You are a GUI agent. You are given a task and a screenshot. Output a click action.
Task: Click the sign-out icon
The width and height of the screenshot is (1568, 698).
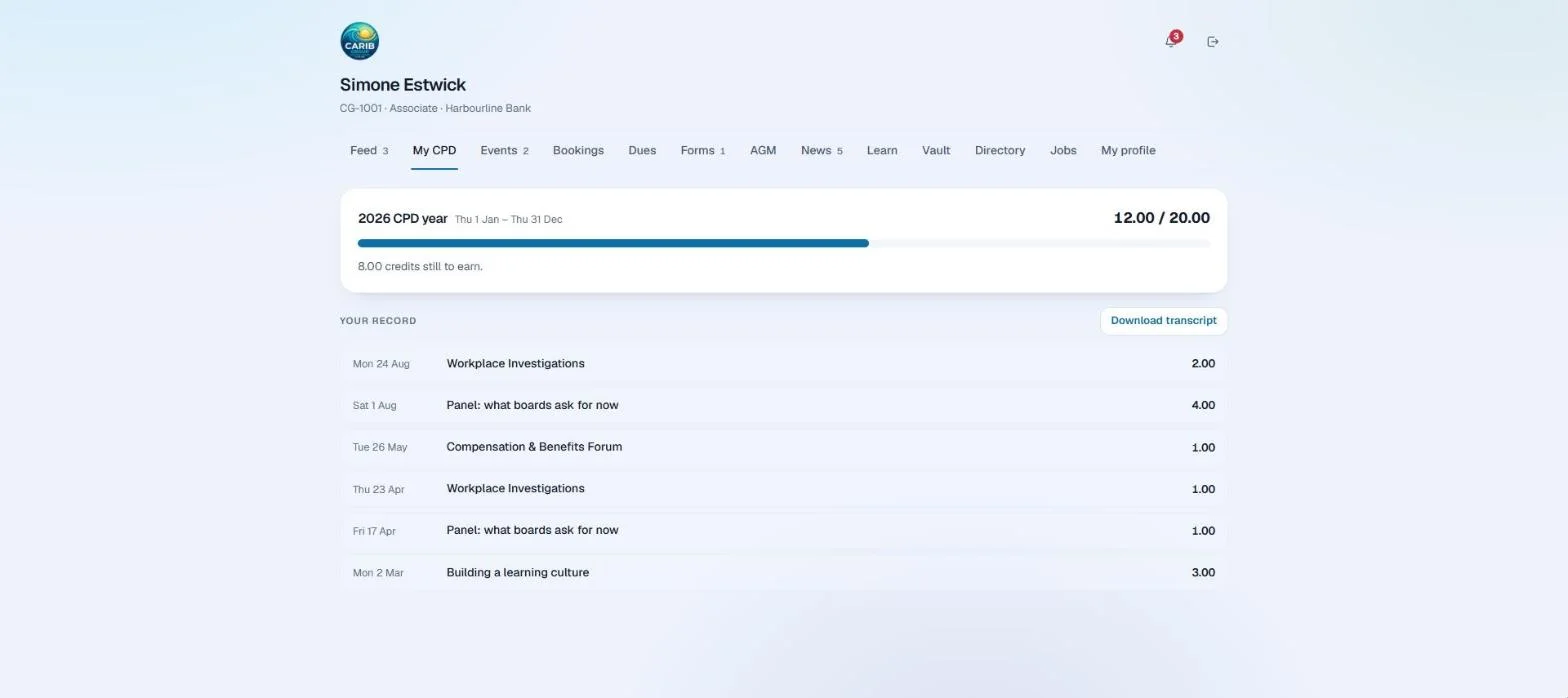coord(1213,42)
